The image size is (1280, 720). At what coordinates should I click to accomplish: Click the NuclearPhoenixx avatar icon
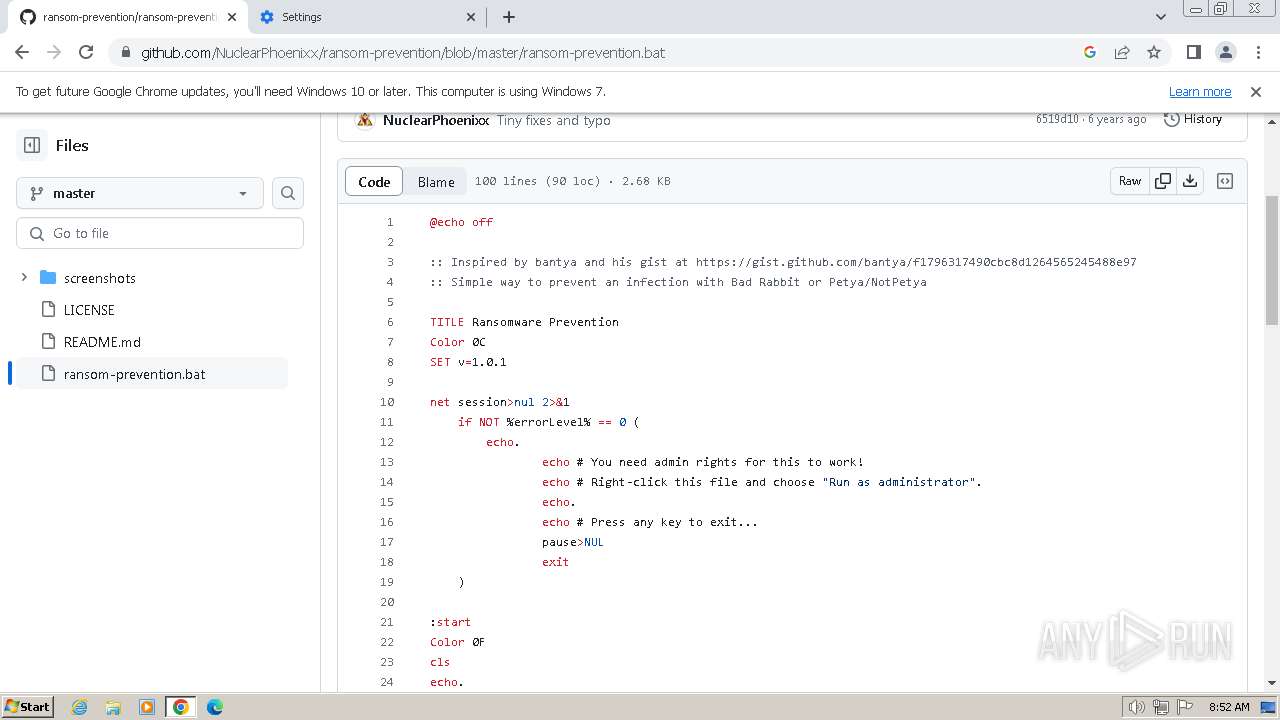pyautogui.click(x=365, y=120)
